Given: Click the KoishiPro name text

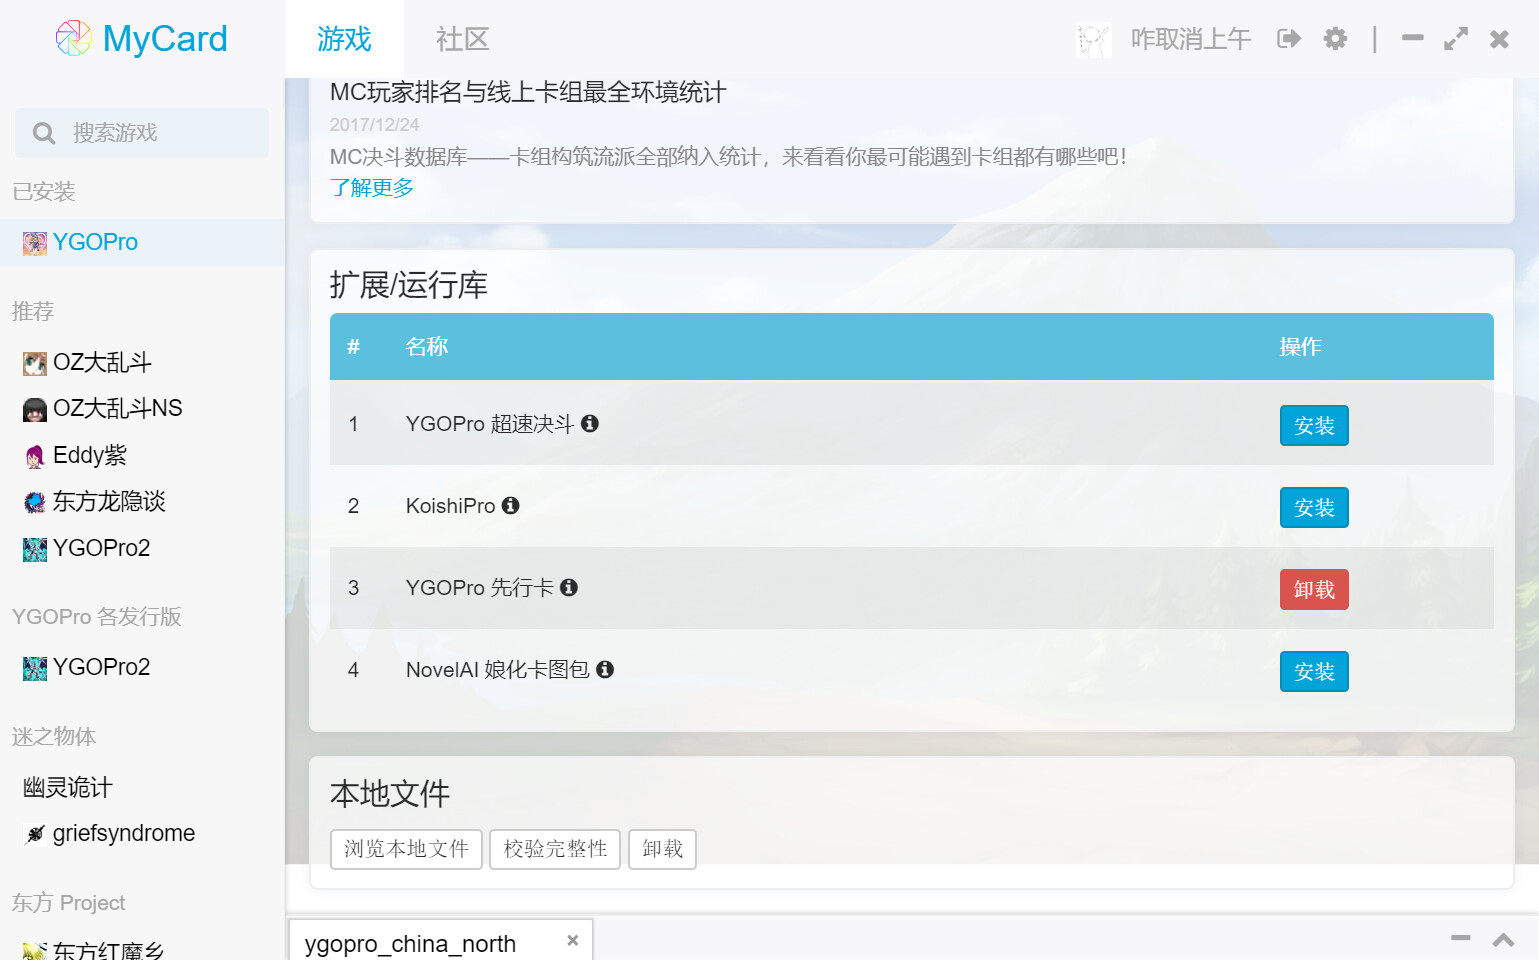Looking at the screenshot, I should [x=451, y=505].
